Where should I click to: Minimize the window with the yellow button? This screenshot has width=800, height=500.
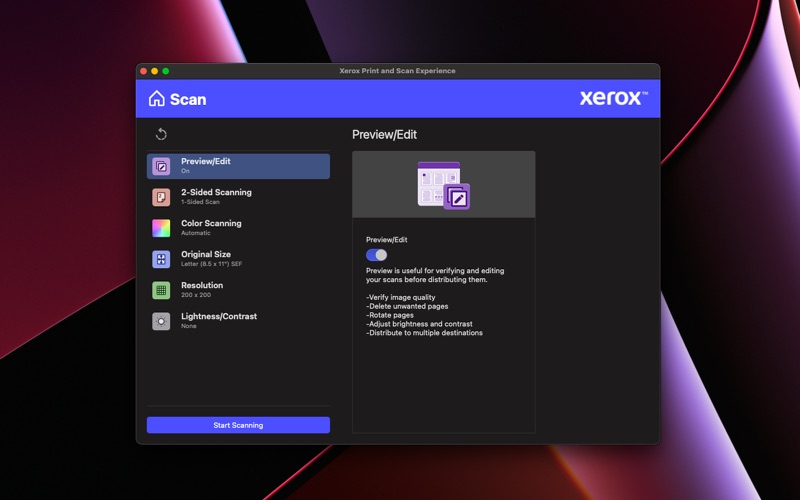tap(155, 71)
